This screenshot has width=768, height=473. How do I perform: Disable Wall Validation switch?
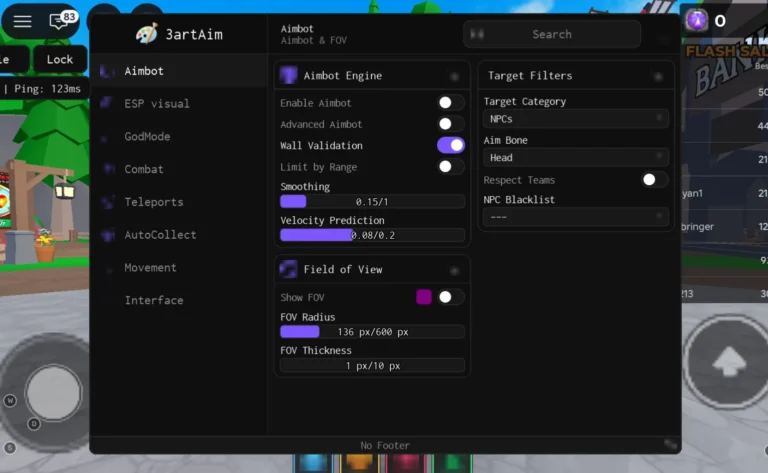coord(450,145)
